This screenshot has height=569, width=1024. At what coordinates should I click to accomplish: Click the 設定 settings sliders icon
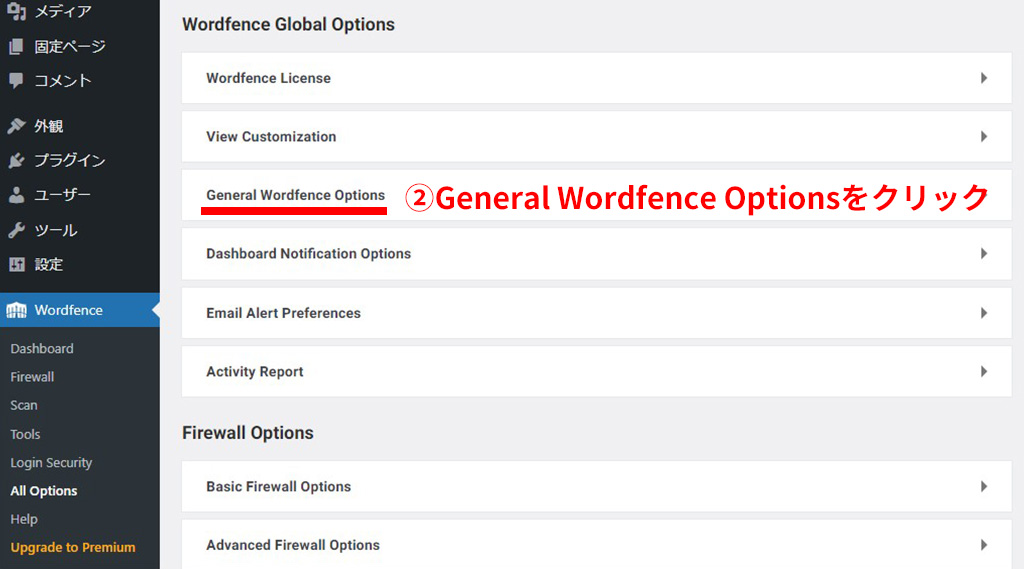point(16,265)
